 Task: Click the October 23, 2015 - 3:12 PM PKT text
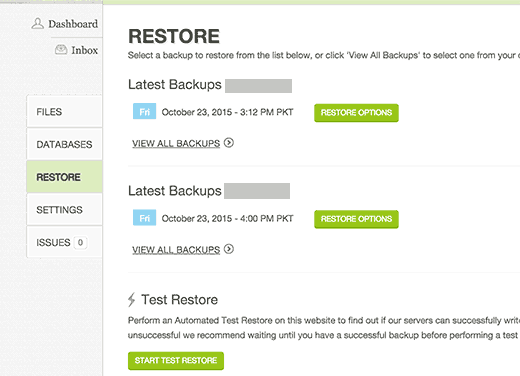(227, 112)
